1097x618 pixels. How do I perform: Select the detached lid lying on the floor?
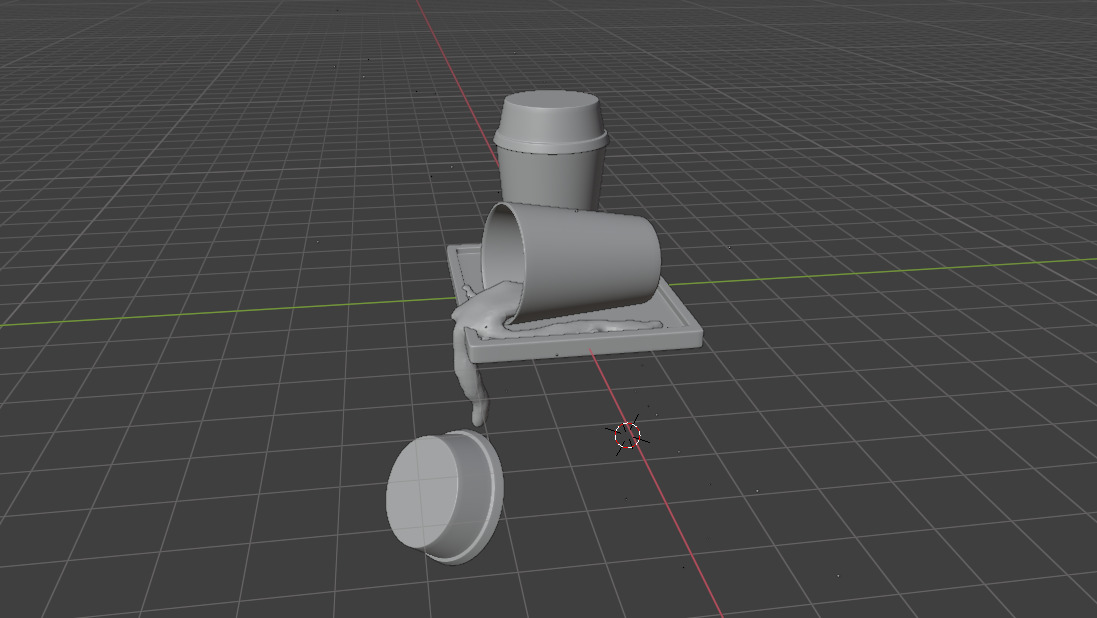(x=444, y=497)
